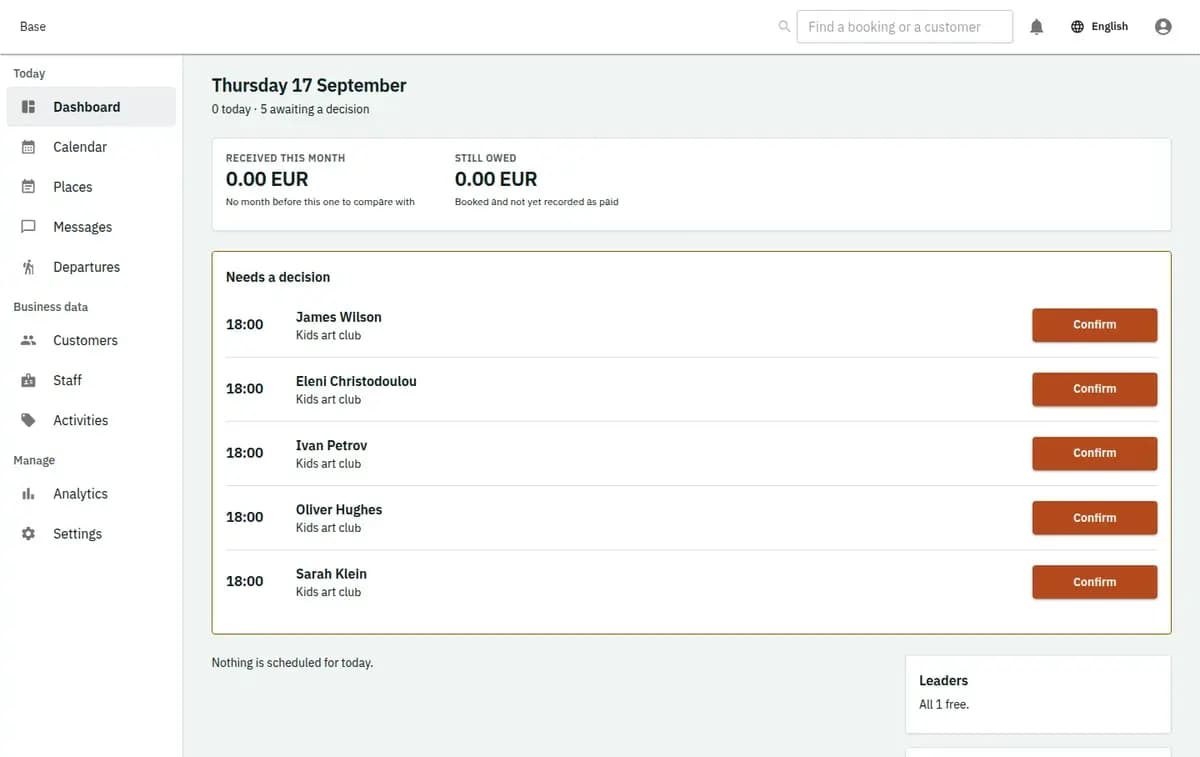Click "Nothing is scheduled for today."

(292, 663)
